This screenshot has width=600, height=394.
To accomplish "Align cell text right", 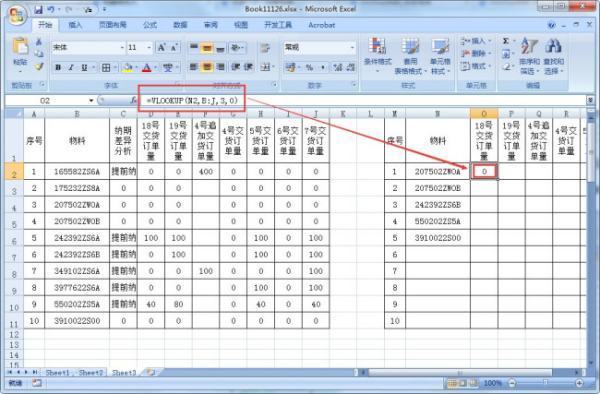I will pyautogui.click(x=220, y=67).
